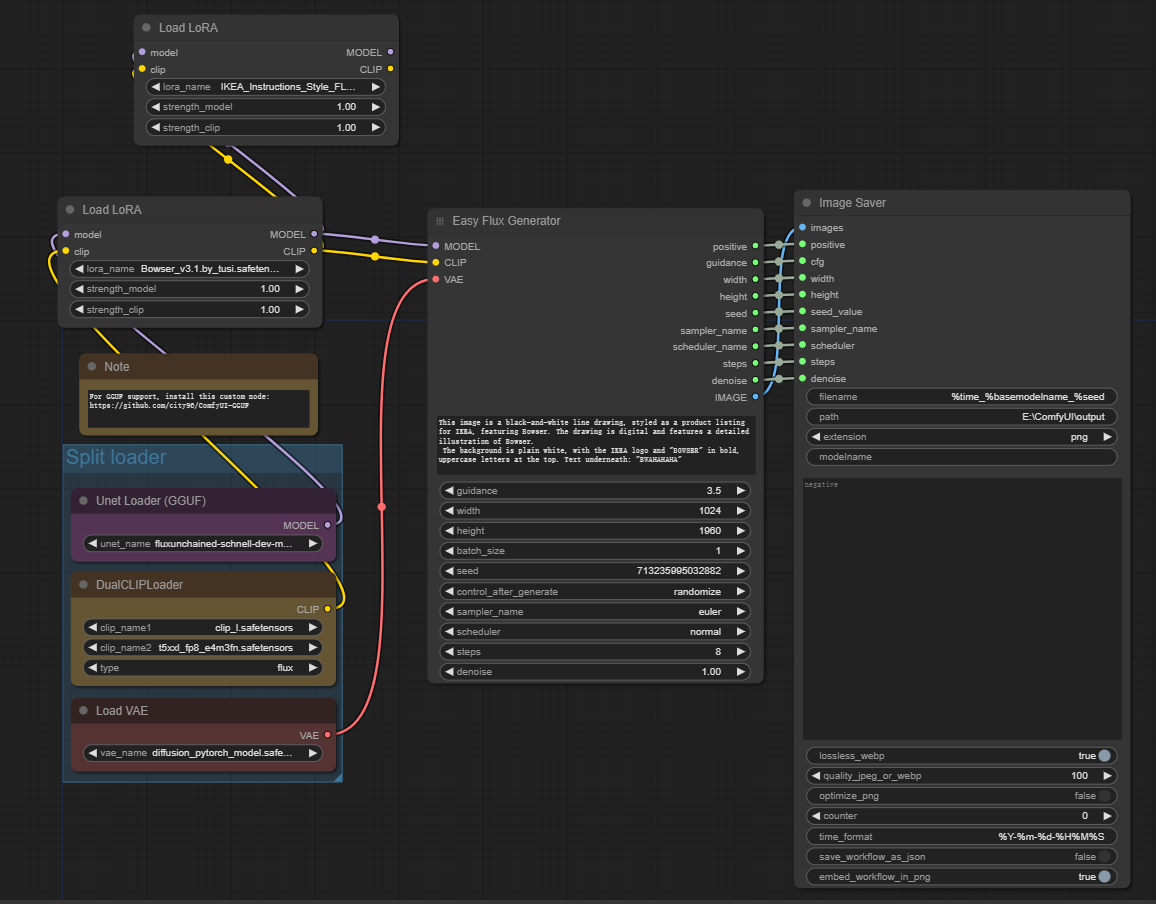Click the DualCLIPLoader node collapse dot

84,585
